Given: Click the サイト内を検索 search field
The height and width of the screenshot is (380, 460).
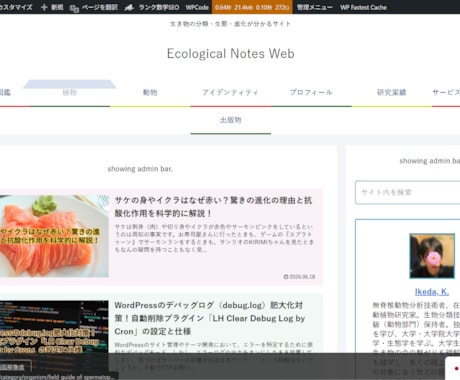Looking at the screenshot, I should pyautogui.click(x=407, y=192).
